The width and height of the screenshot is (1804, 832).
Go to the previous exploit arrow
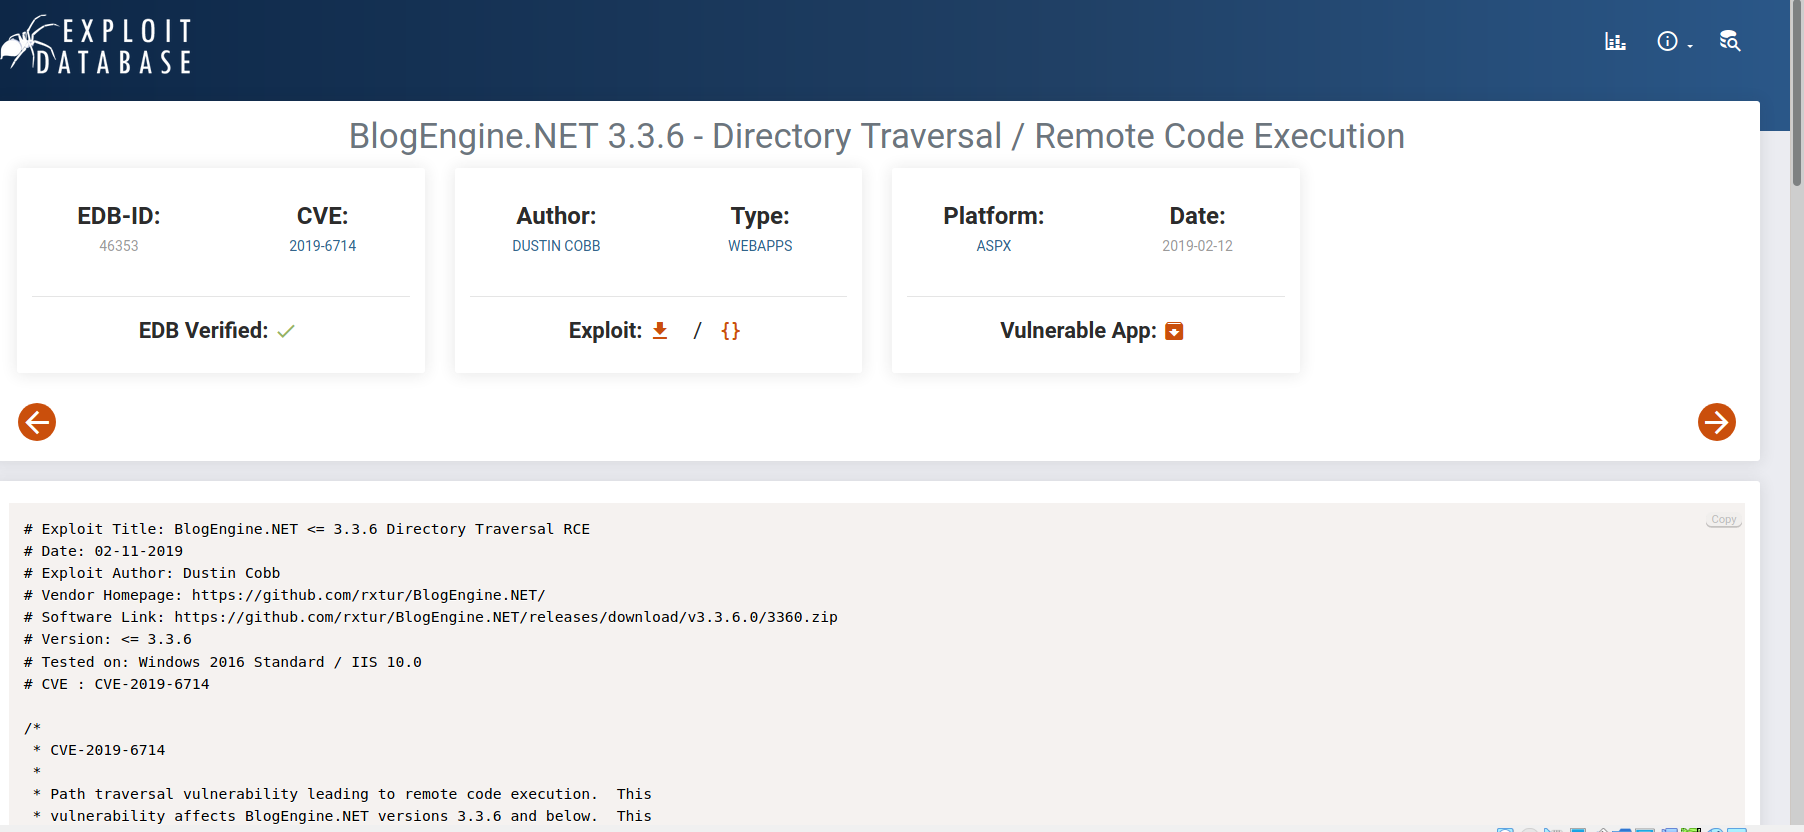click(x=37, y=422)
